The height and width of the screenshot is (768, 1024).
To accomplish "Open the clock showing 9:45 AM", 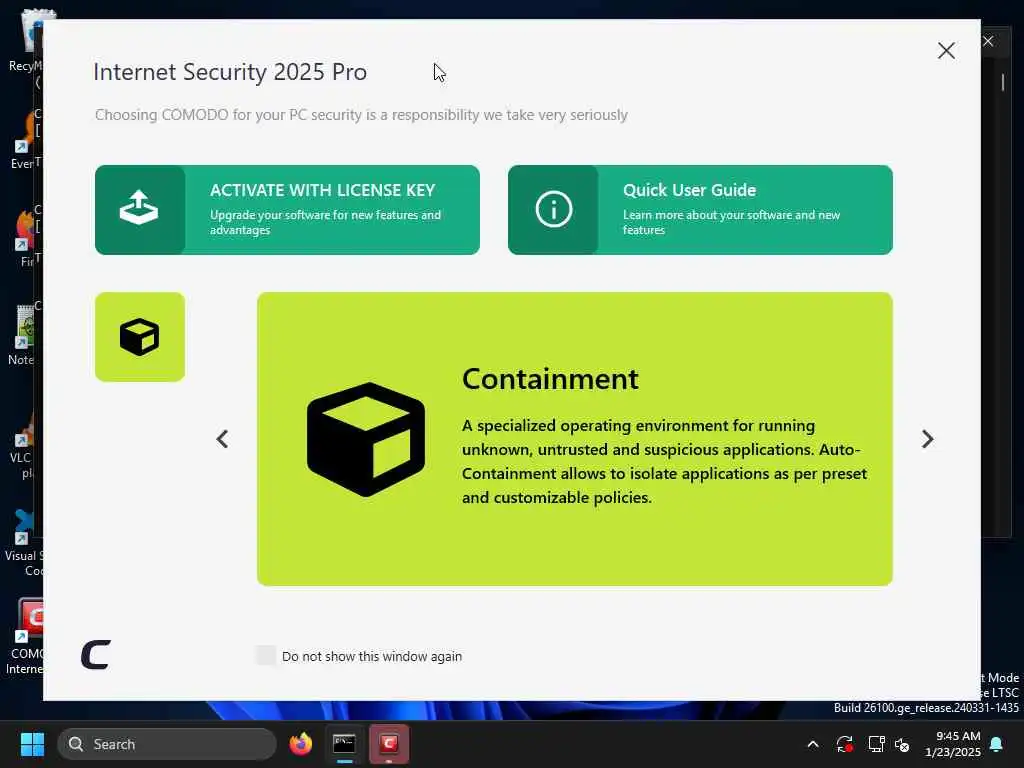I will tap(953, 744).
